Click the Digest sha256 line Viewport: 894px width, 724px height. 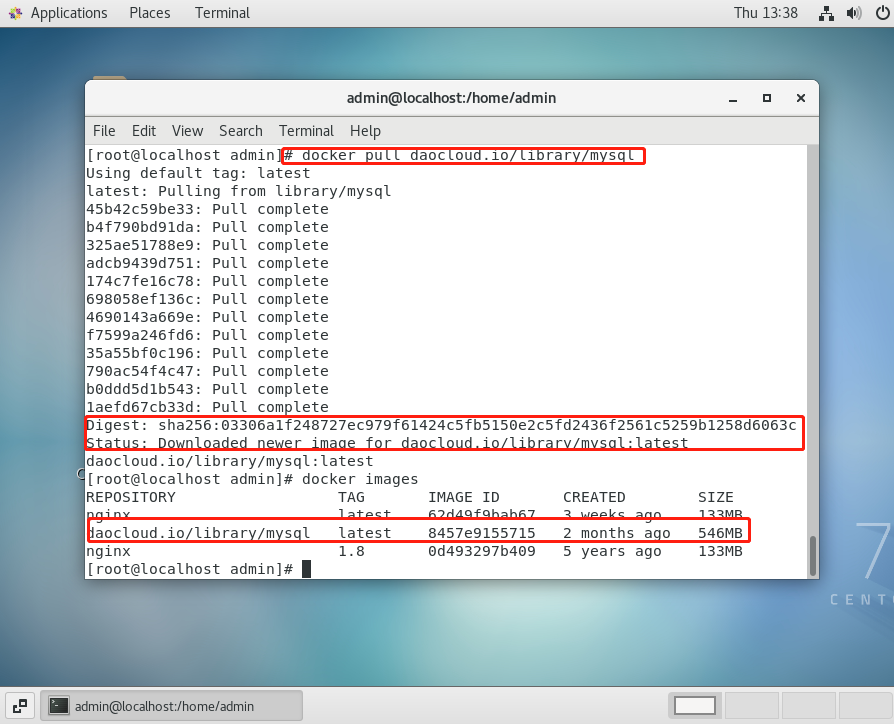coord(441,425)
